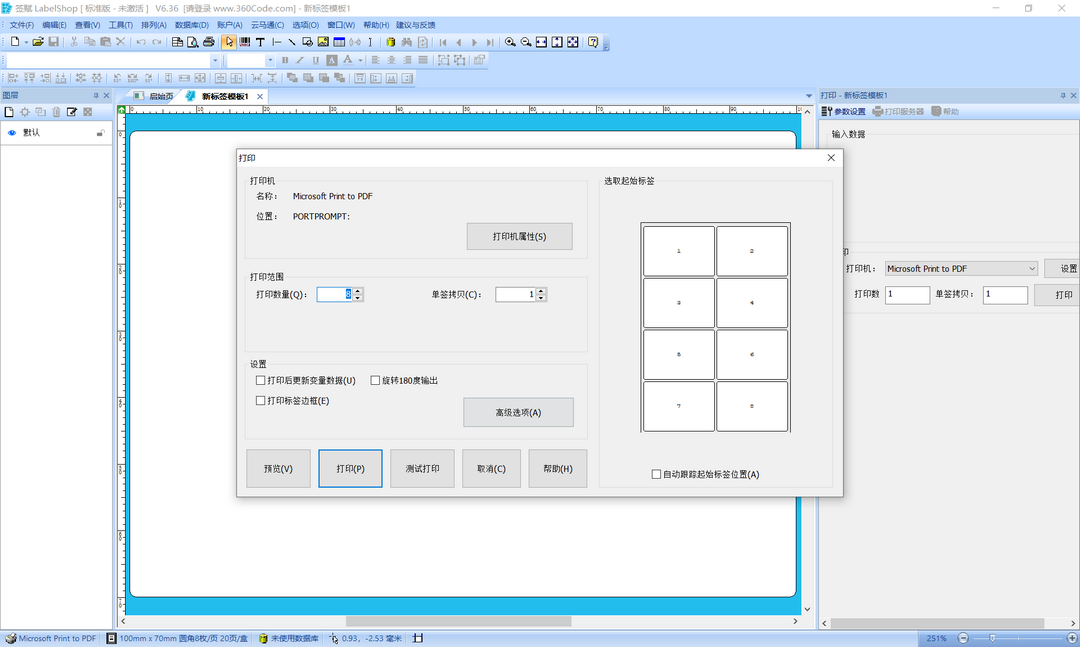This screenshot has height=647, width=1080.
Task: Click the zoom in magnifier icon
Action: [510, 42]
